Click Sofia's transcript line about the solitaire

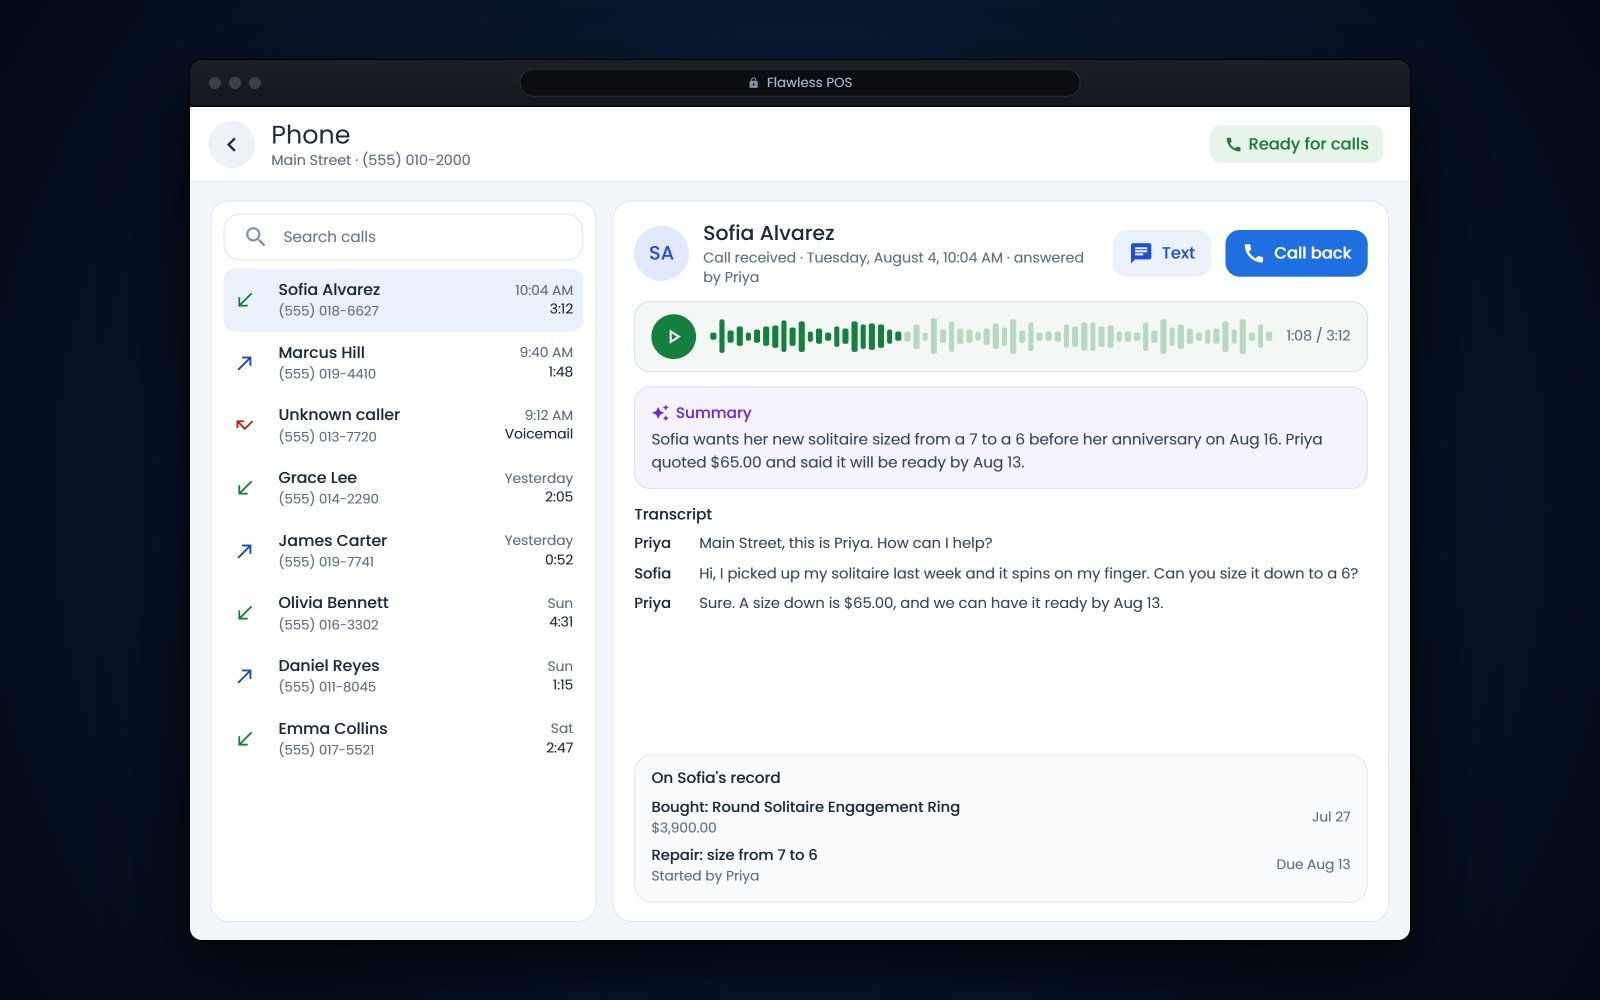coord(1028,573)
